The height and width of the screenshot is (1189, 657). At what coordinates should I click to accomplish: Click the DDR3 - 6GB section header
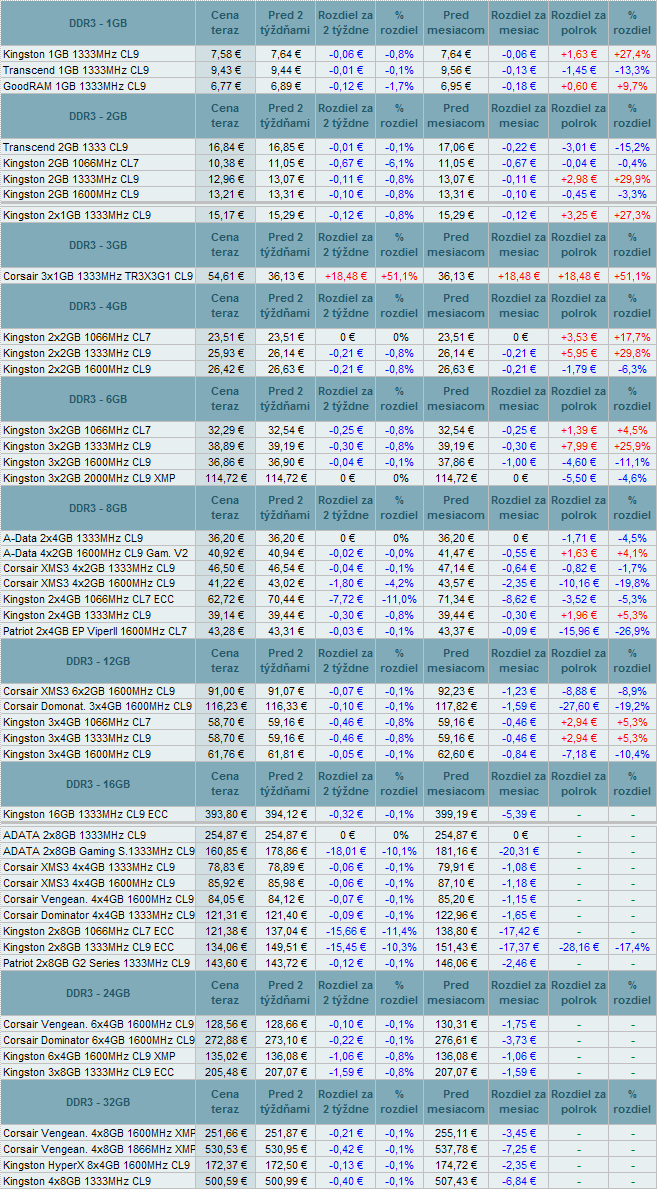point(96,399)
